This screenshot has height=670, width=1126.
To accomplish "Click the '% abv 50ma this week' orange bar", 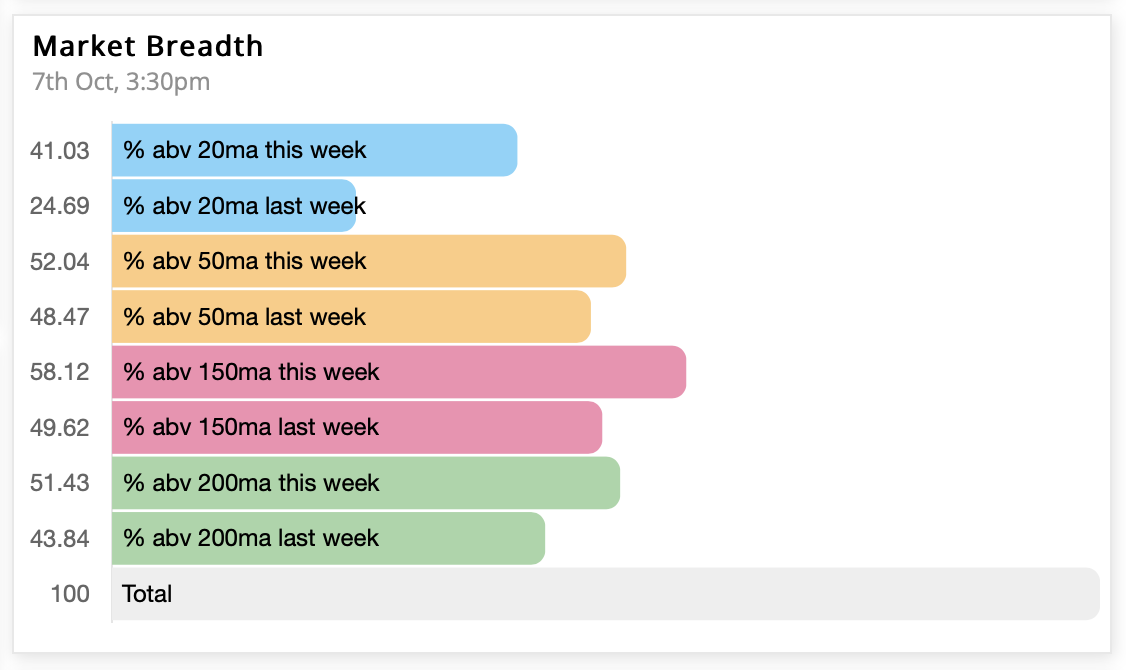I will point(369,261).
